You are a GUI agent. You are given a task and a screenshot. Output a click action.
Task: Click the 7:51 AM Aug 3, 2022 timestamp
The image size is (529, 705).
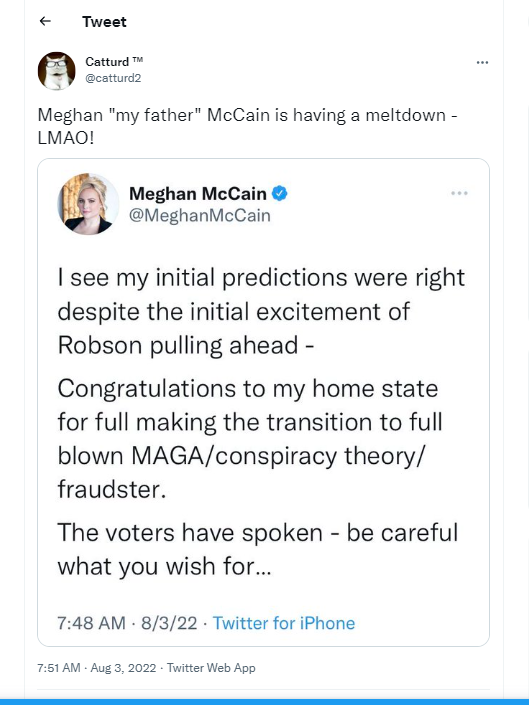97,668
